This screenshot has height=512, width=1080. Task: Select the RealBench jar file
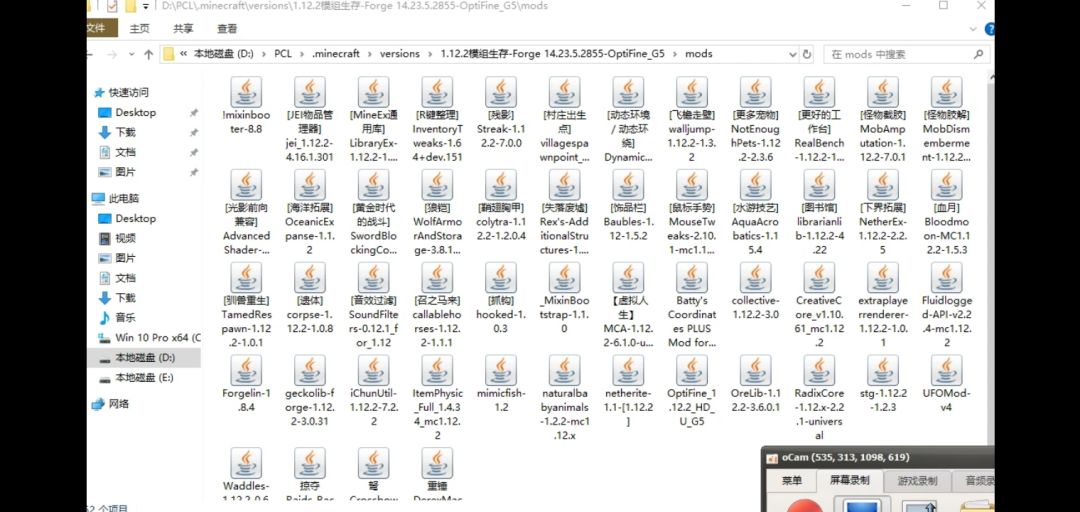819,119
